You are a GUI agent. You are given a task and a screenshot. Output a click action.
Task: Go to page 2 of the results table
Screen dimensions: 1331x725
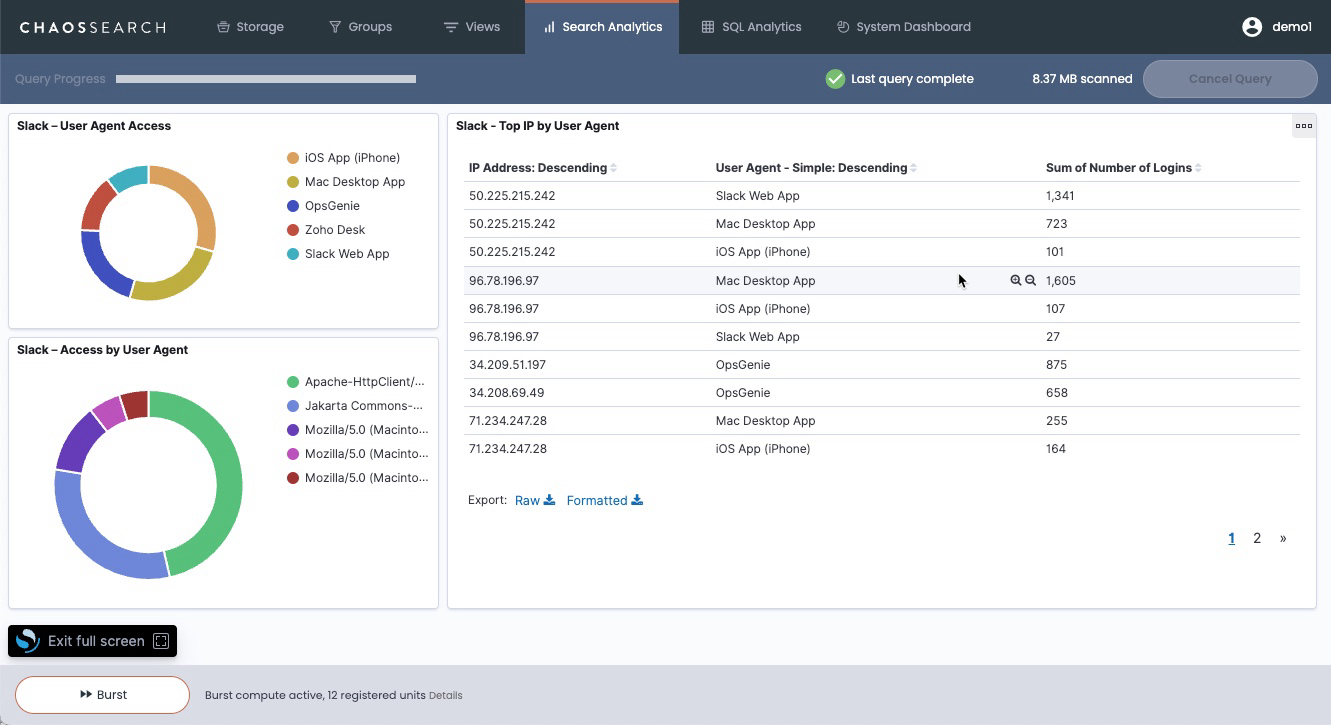tap(1257, 538)
